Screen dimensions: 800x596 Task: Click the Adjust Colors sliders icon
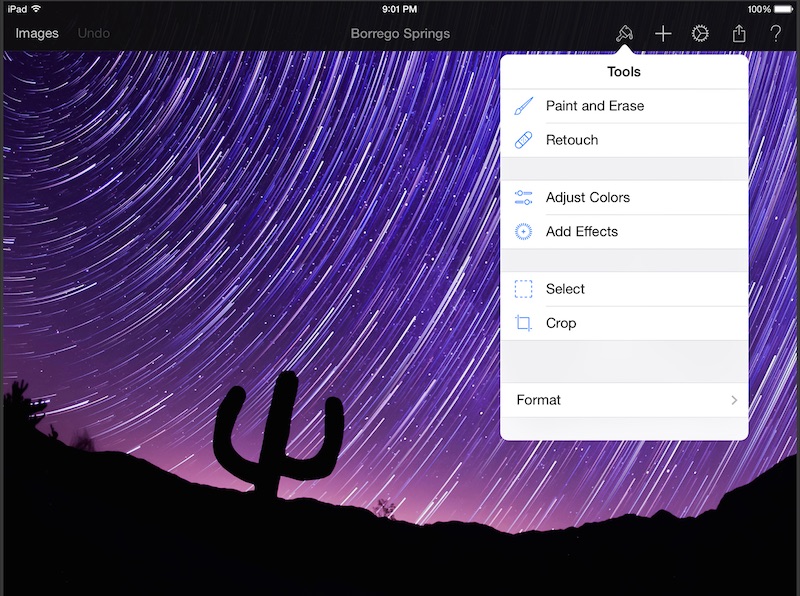click(524, 197)
